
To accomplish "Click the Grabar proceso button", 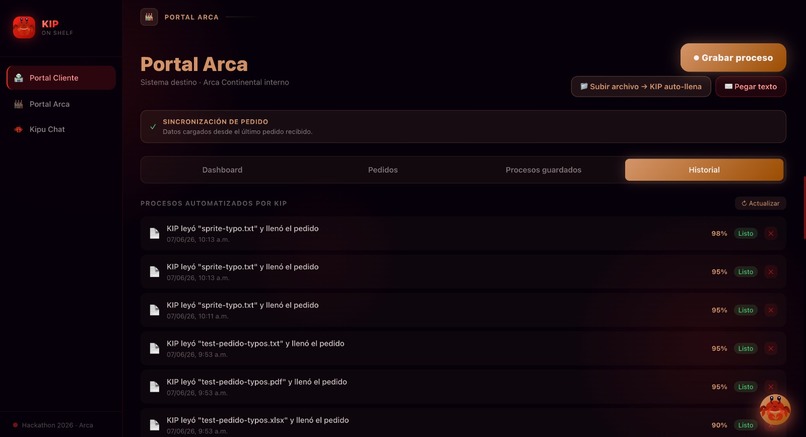I will [733, 58].
